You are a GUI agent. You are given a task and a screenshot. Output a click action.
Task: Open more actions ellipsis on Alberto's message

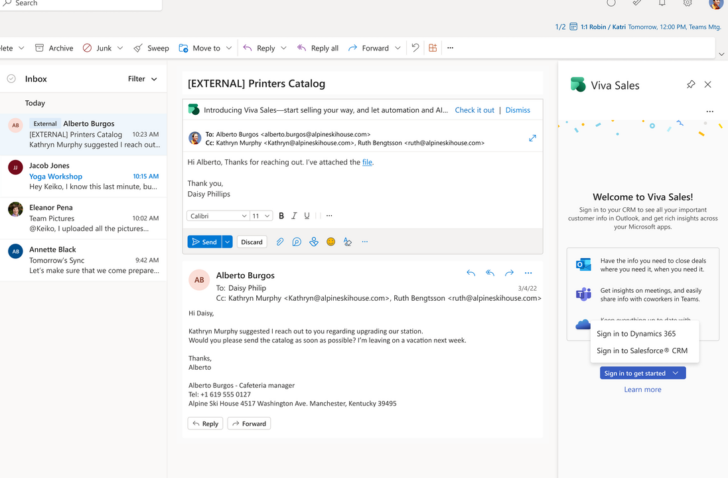(528, 273)
